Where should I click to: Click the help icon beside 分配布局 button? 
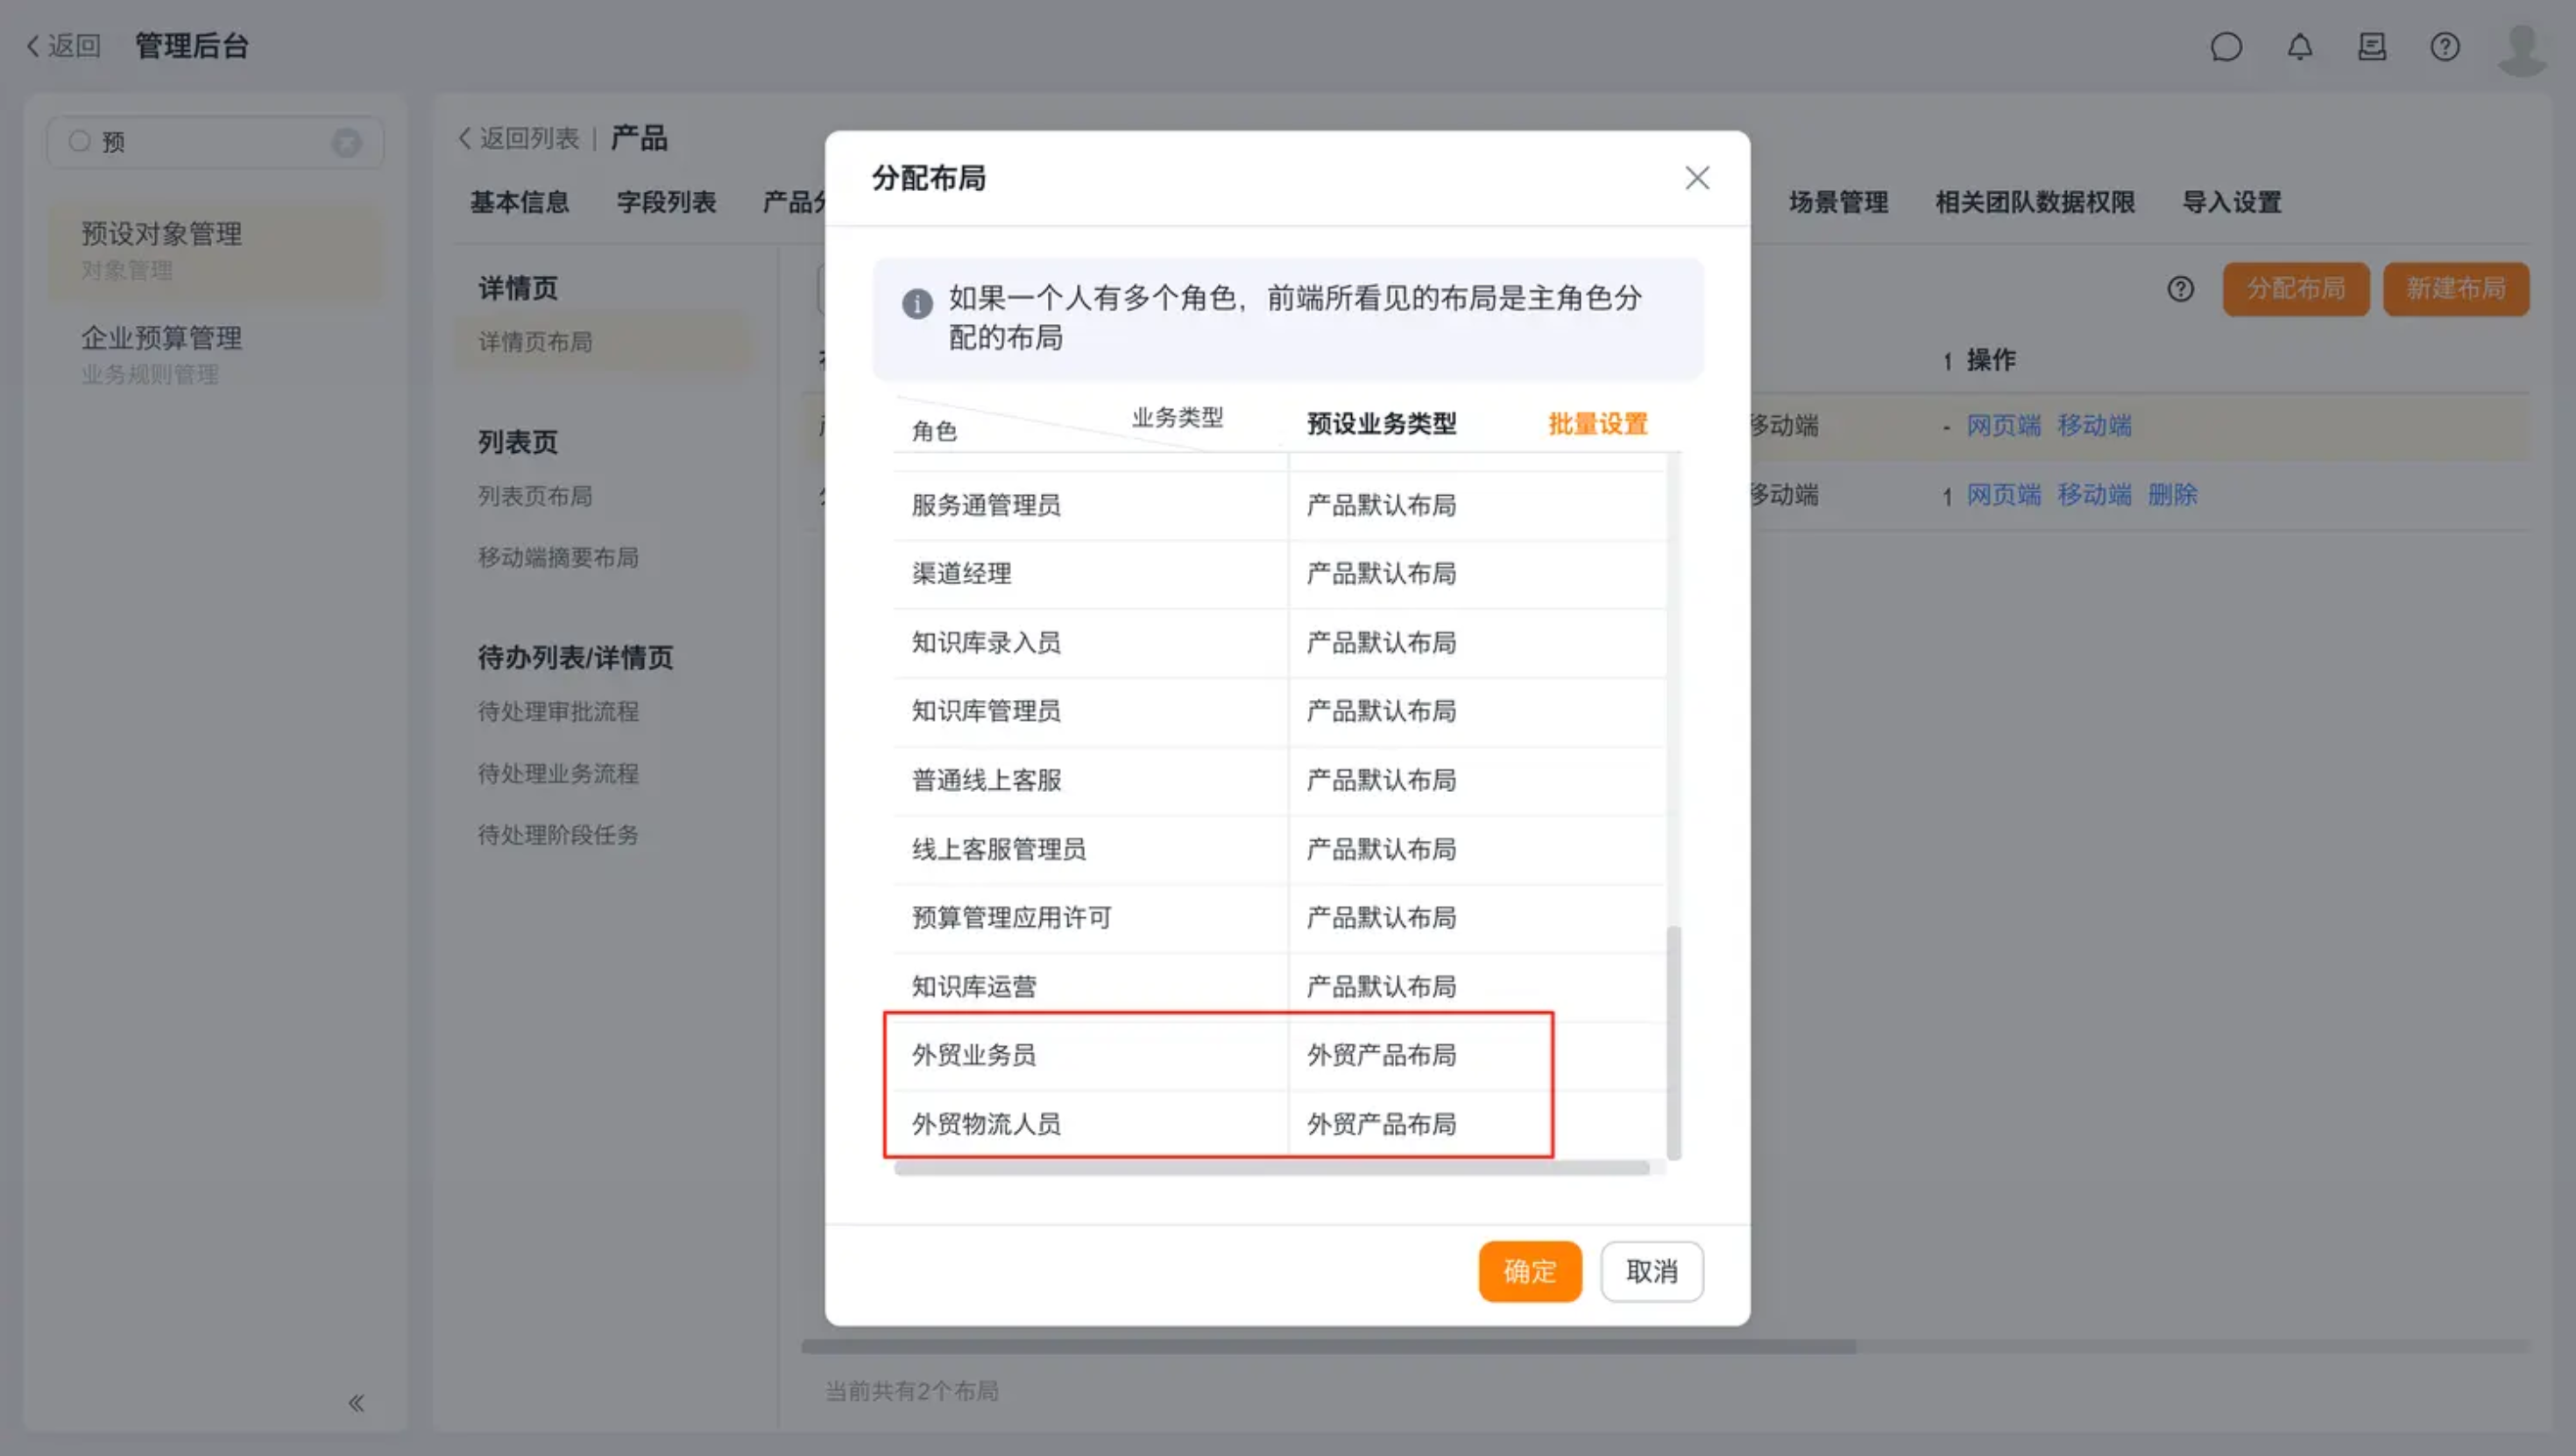[x=2180, y=289]
